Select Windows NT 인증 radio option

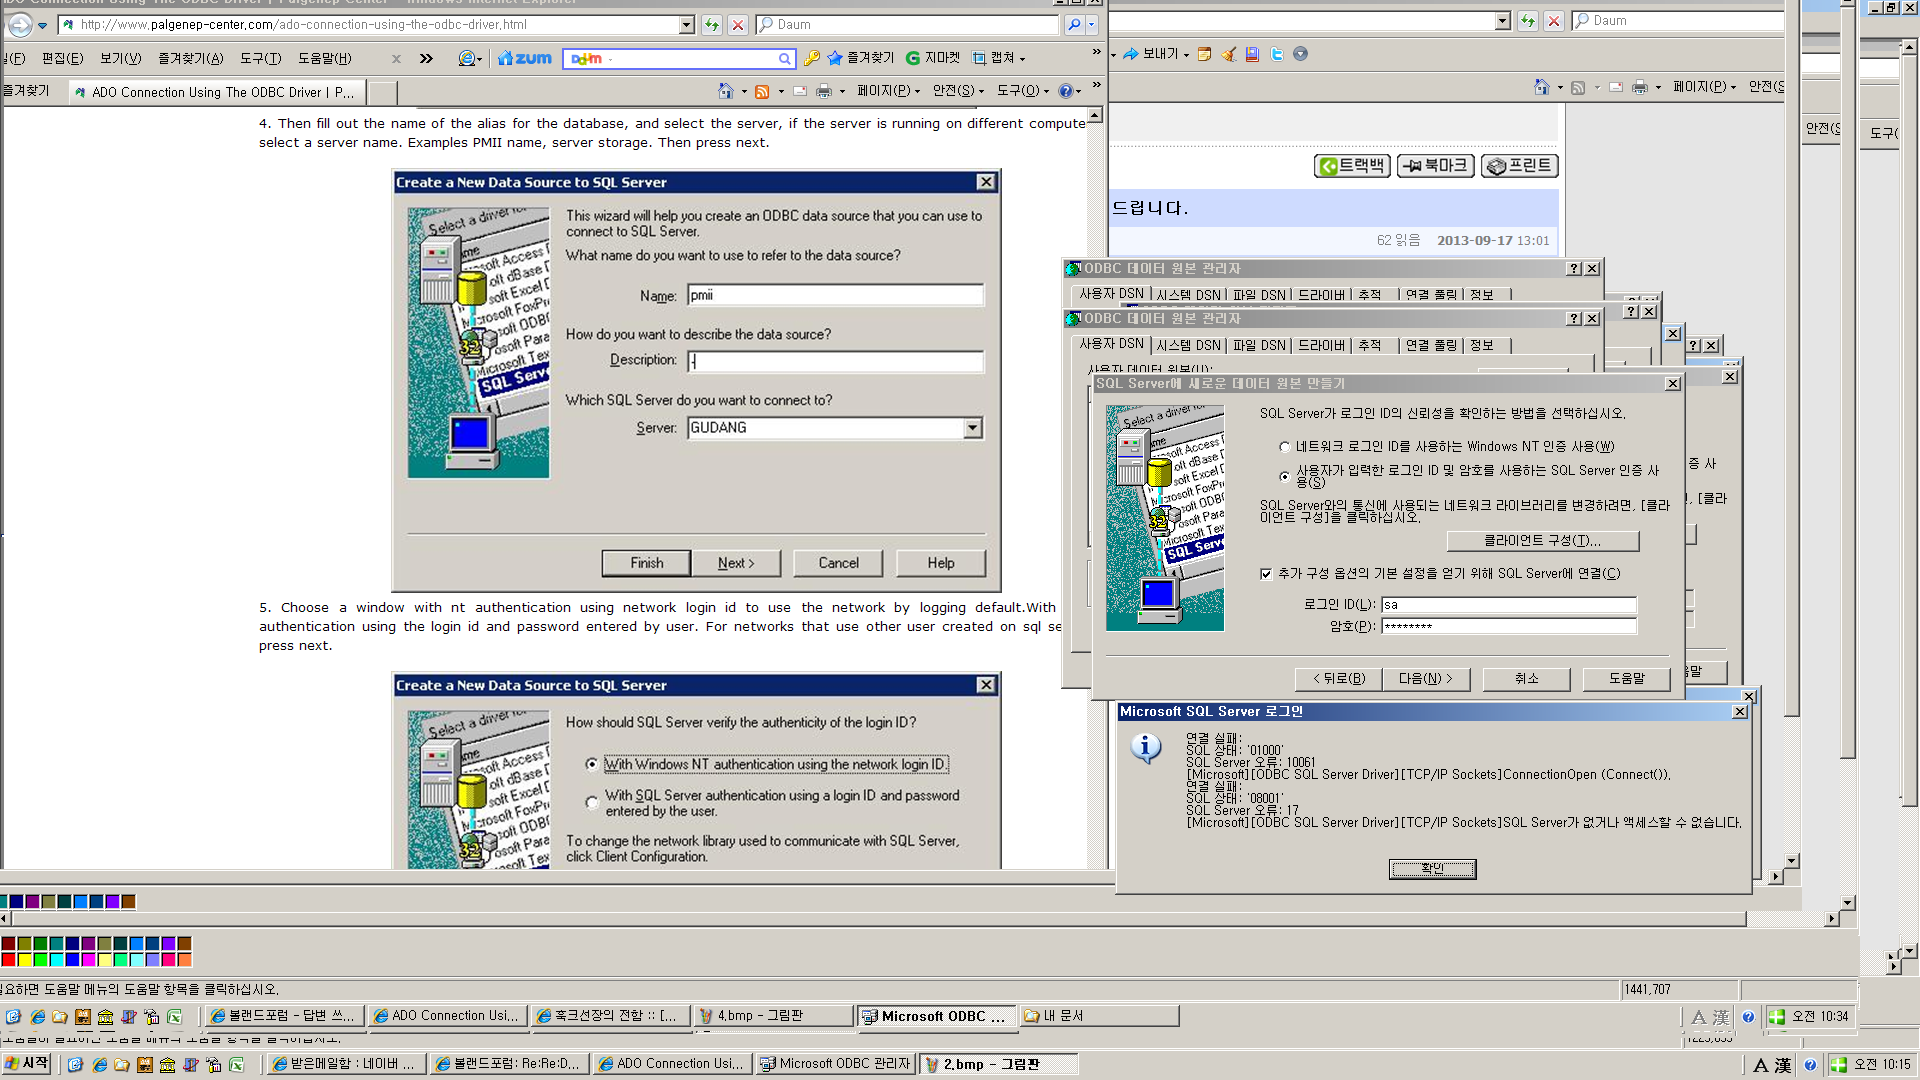[1285, 447]
